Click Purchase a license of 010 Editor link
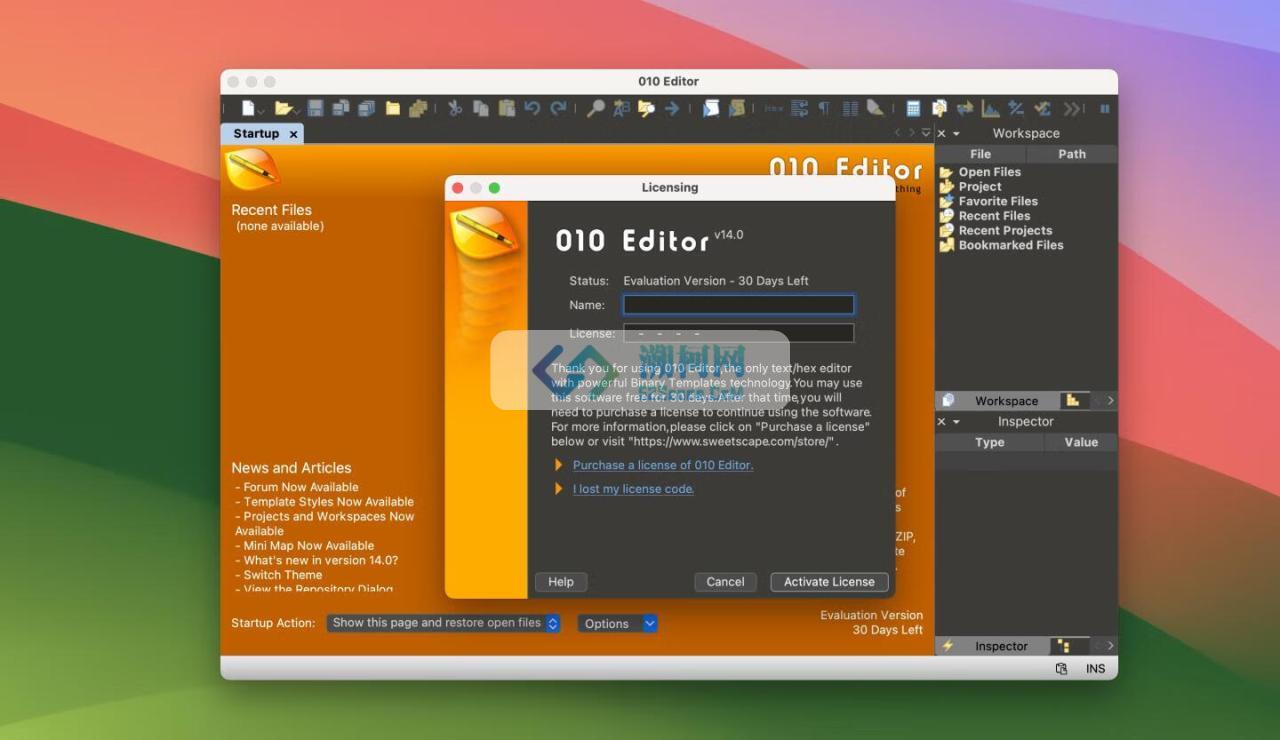 [663, 465]
